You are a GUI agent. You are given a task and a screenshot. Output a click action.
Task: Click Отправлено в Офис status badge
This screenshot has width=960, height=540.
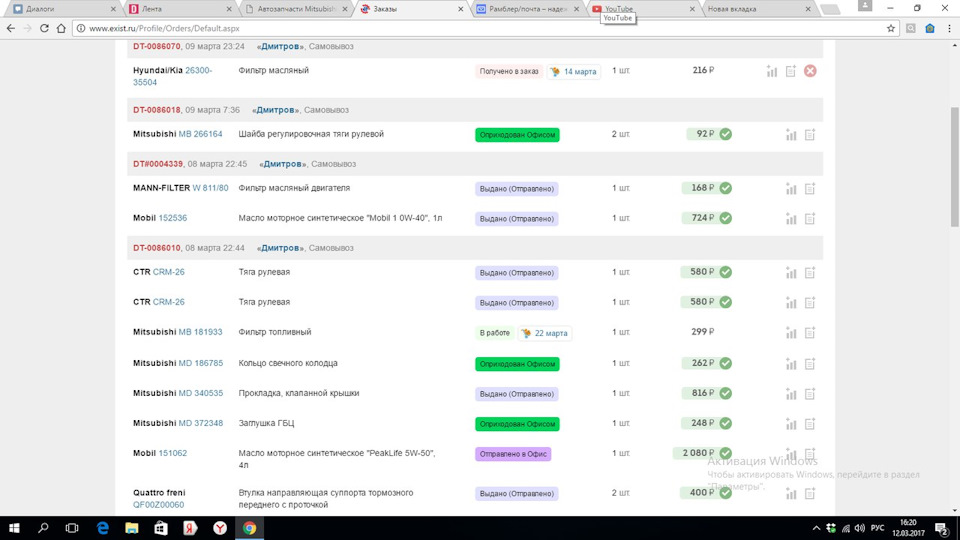(x=513, y=454)
